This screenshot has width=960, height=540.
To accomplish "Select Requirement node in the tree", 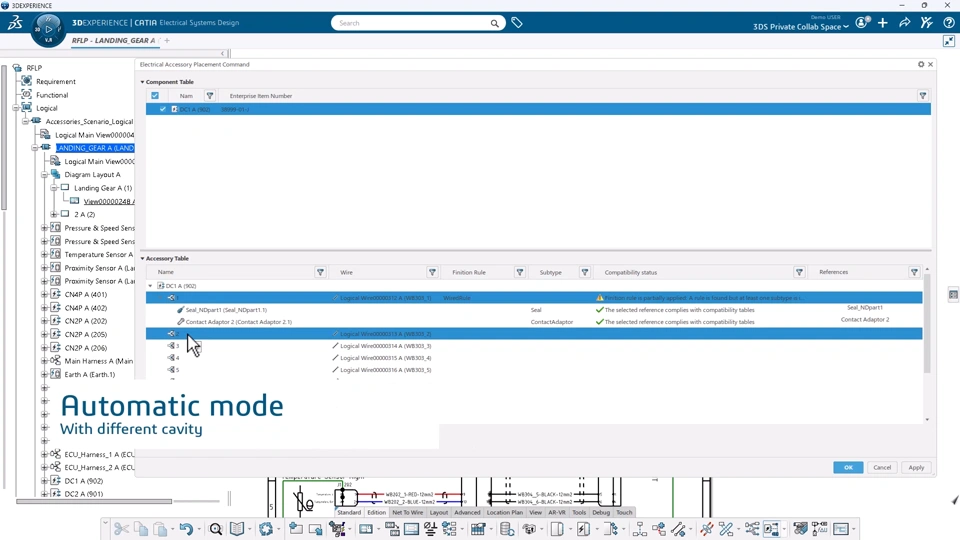I will 56,81.
